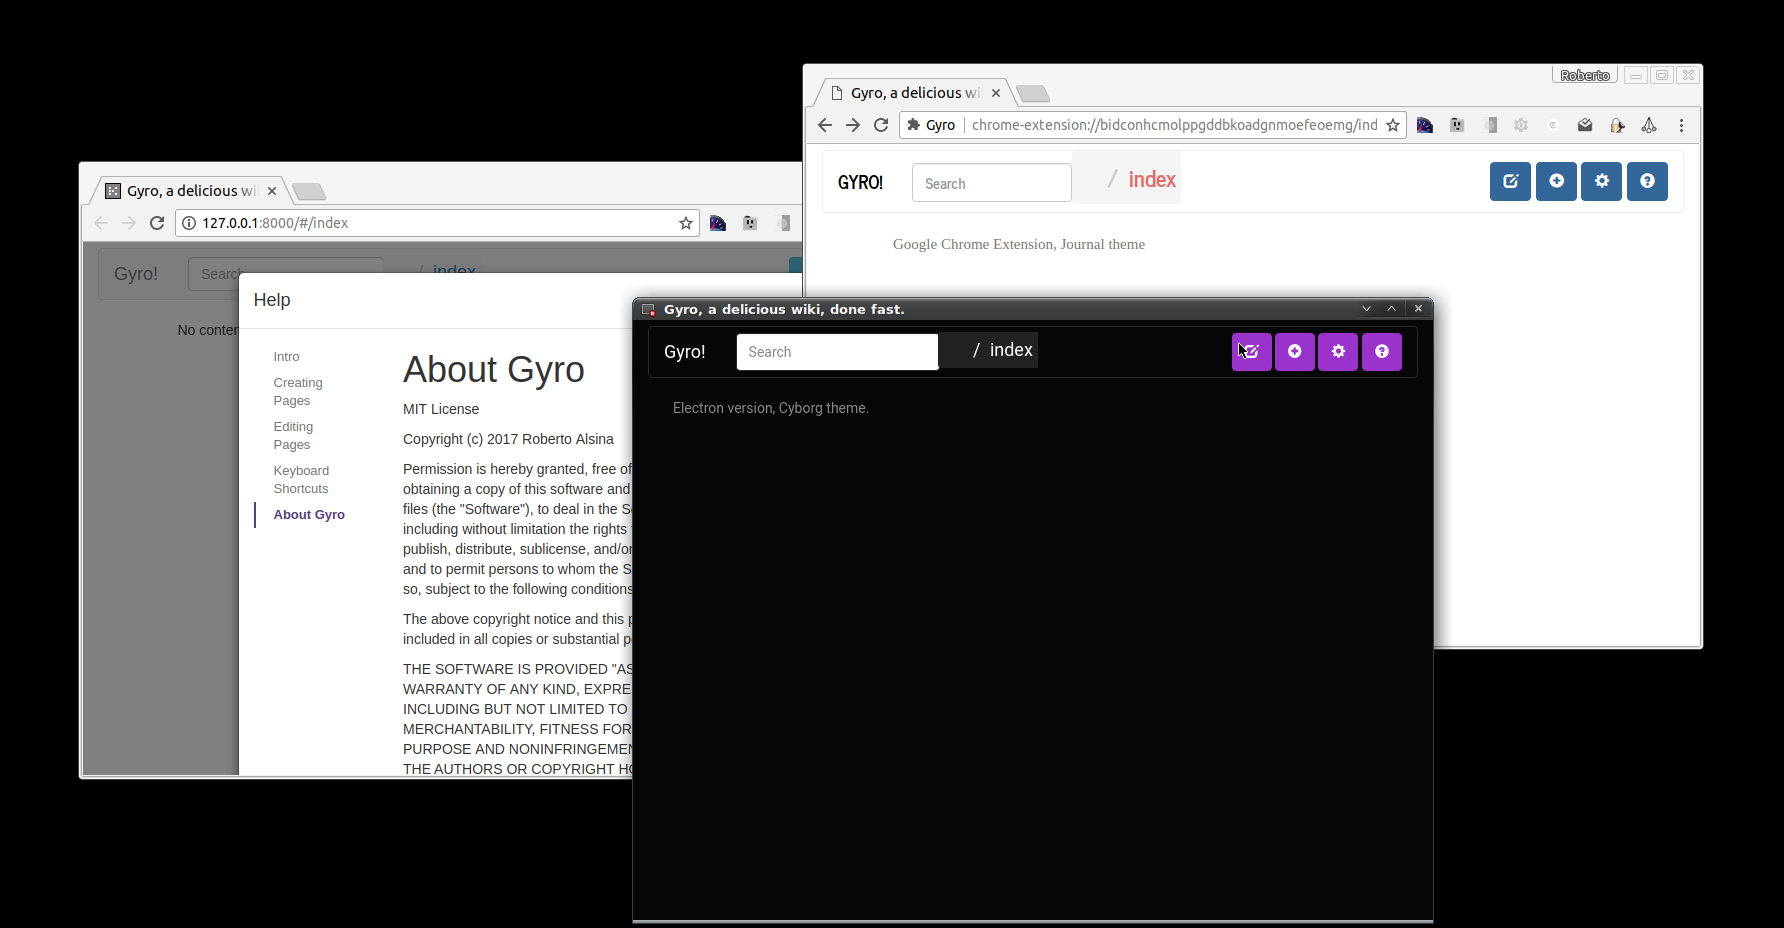Click the 'MIT License' text
Screen dimensions: 1784x928
(441, 409)
